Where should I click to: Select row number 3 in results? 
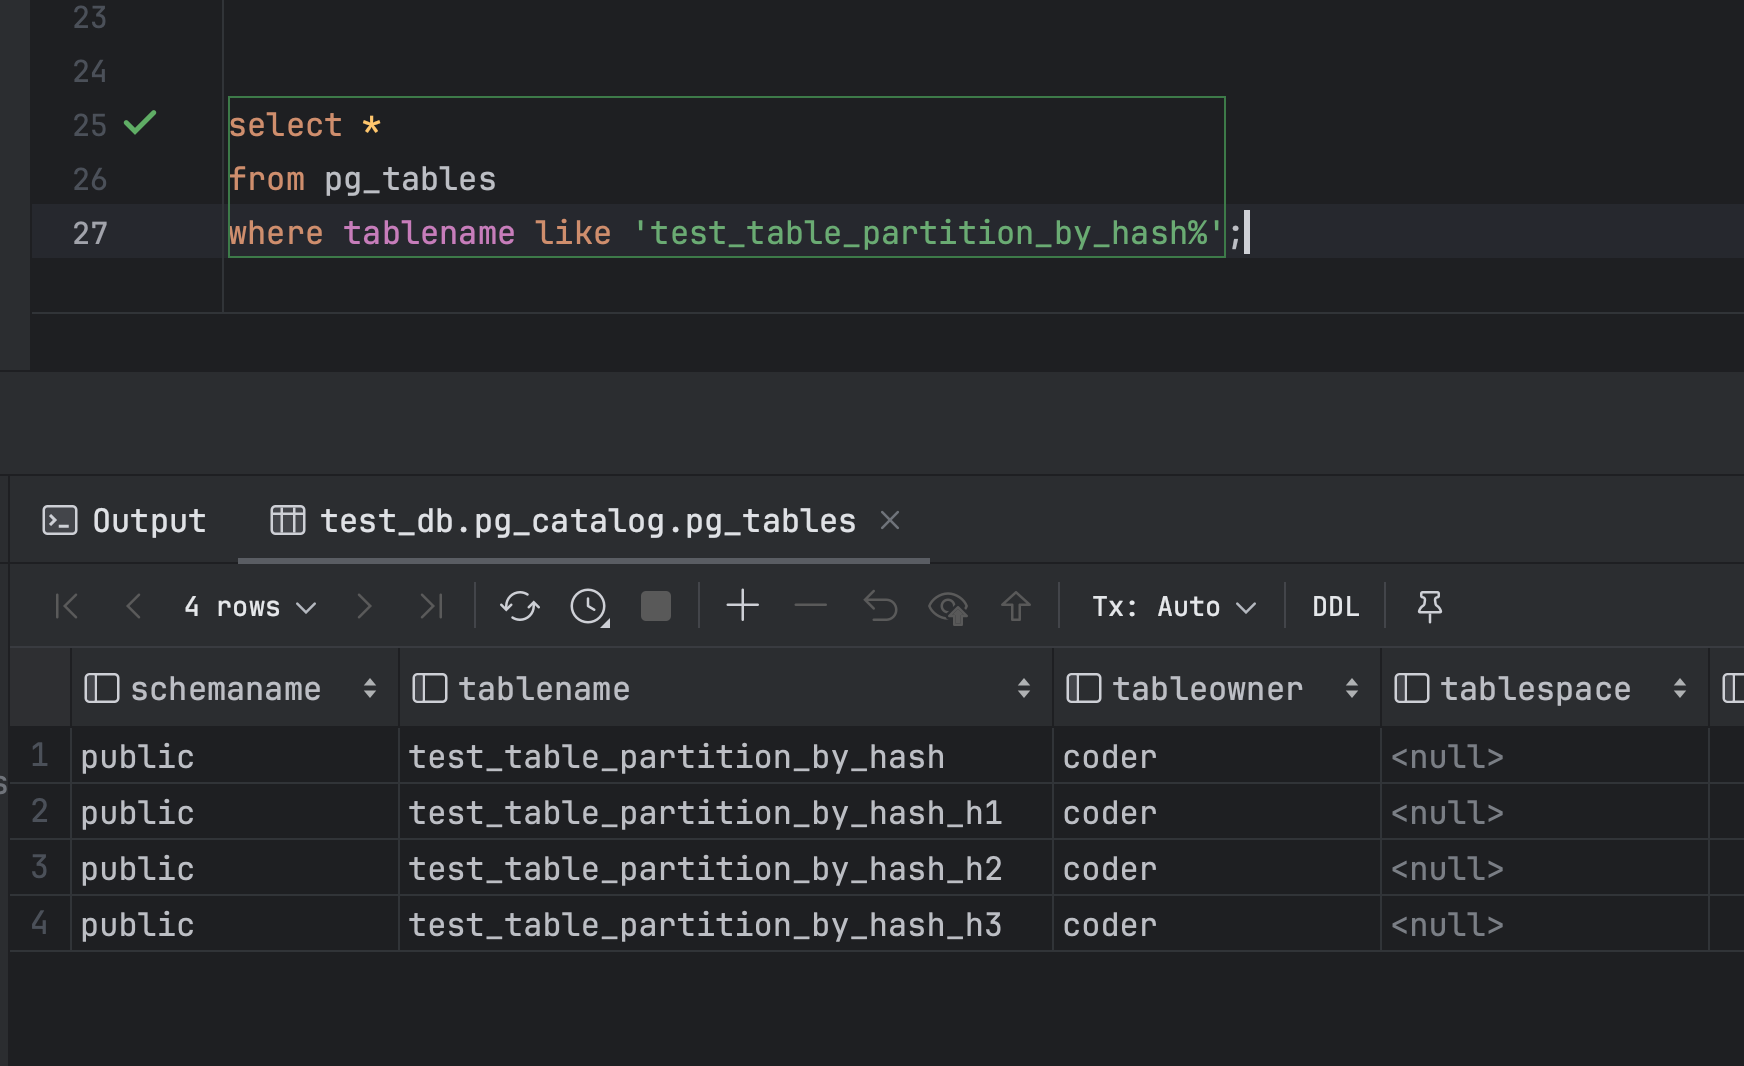pyautogui.click(x=40, y=867)
